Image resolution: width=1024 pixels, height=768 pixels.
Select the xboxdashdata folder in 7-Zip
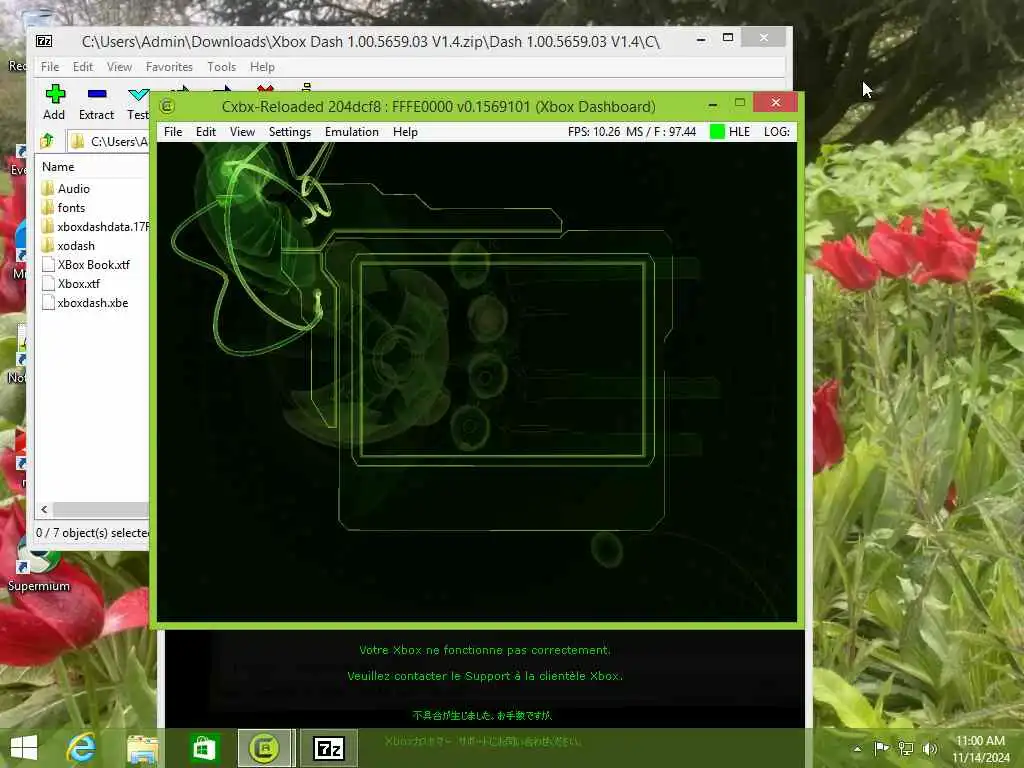tap(95, 227)
